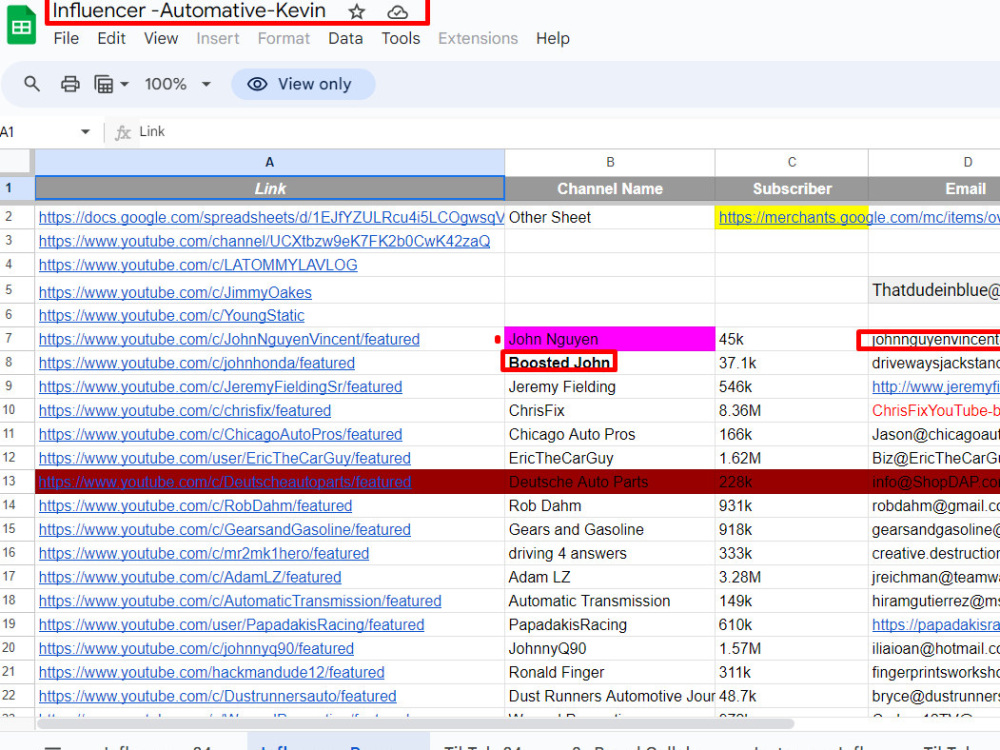Open the JimmyOakes YouTube link
This screenshot has height=750, width=1000.
(x=175, y=292)
